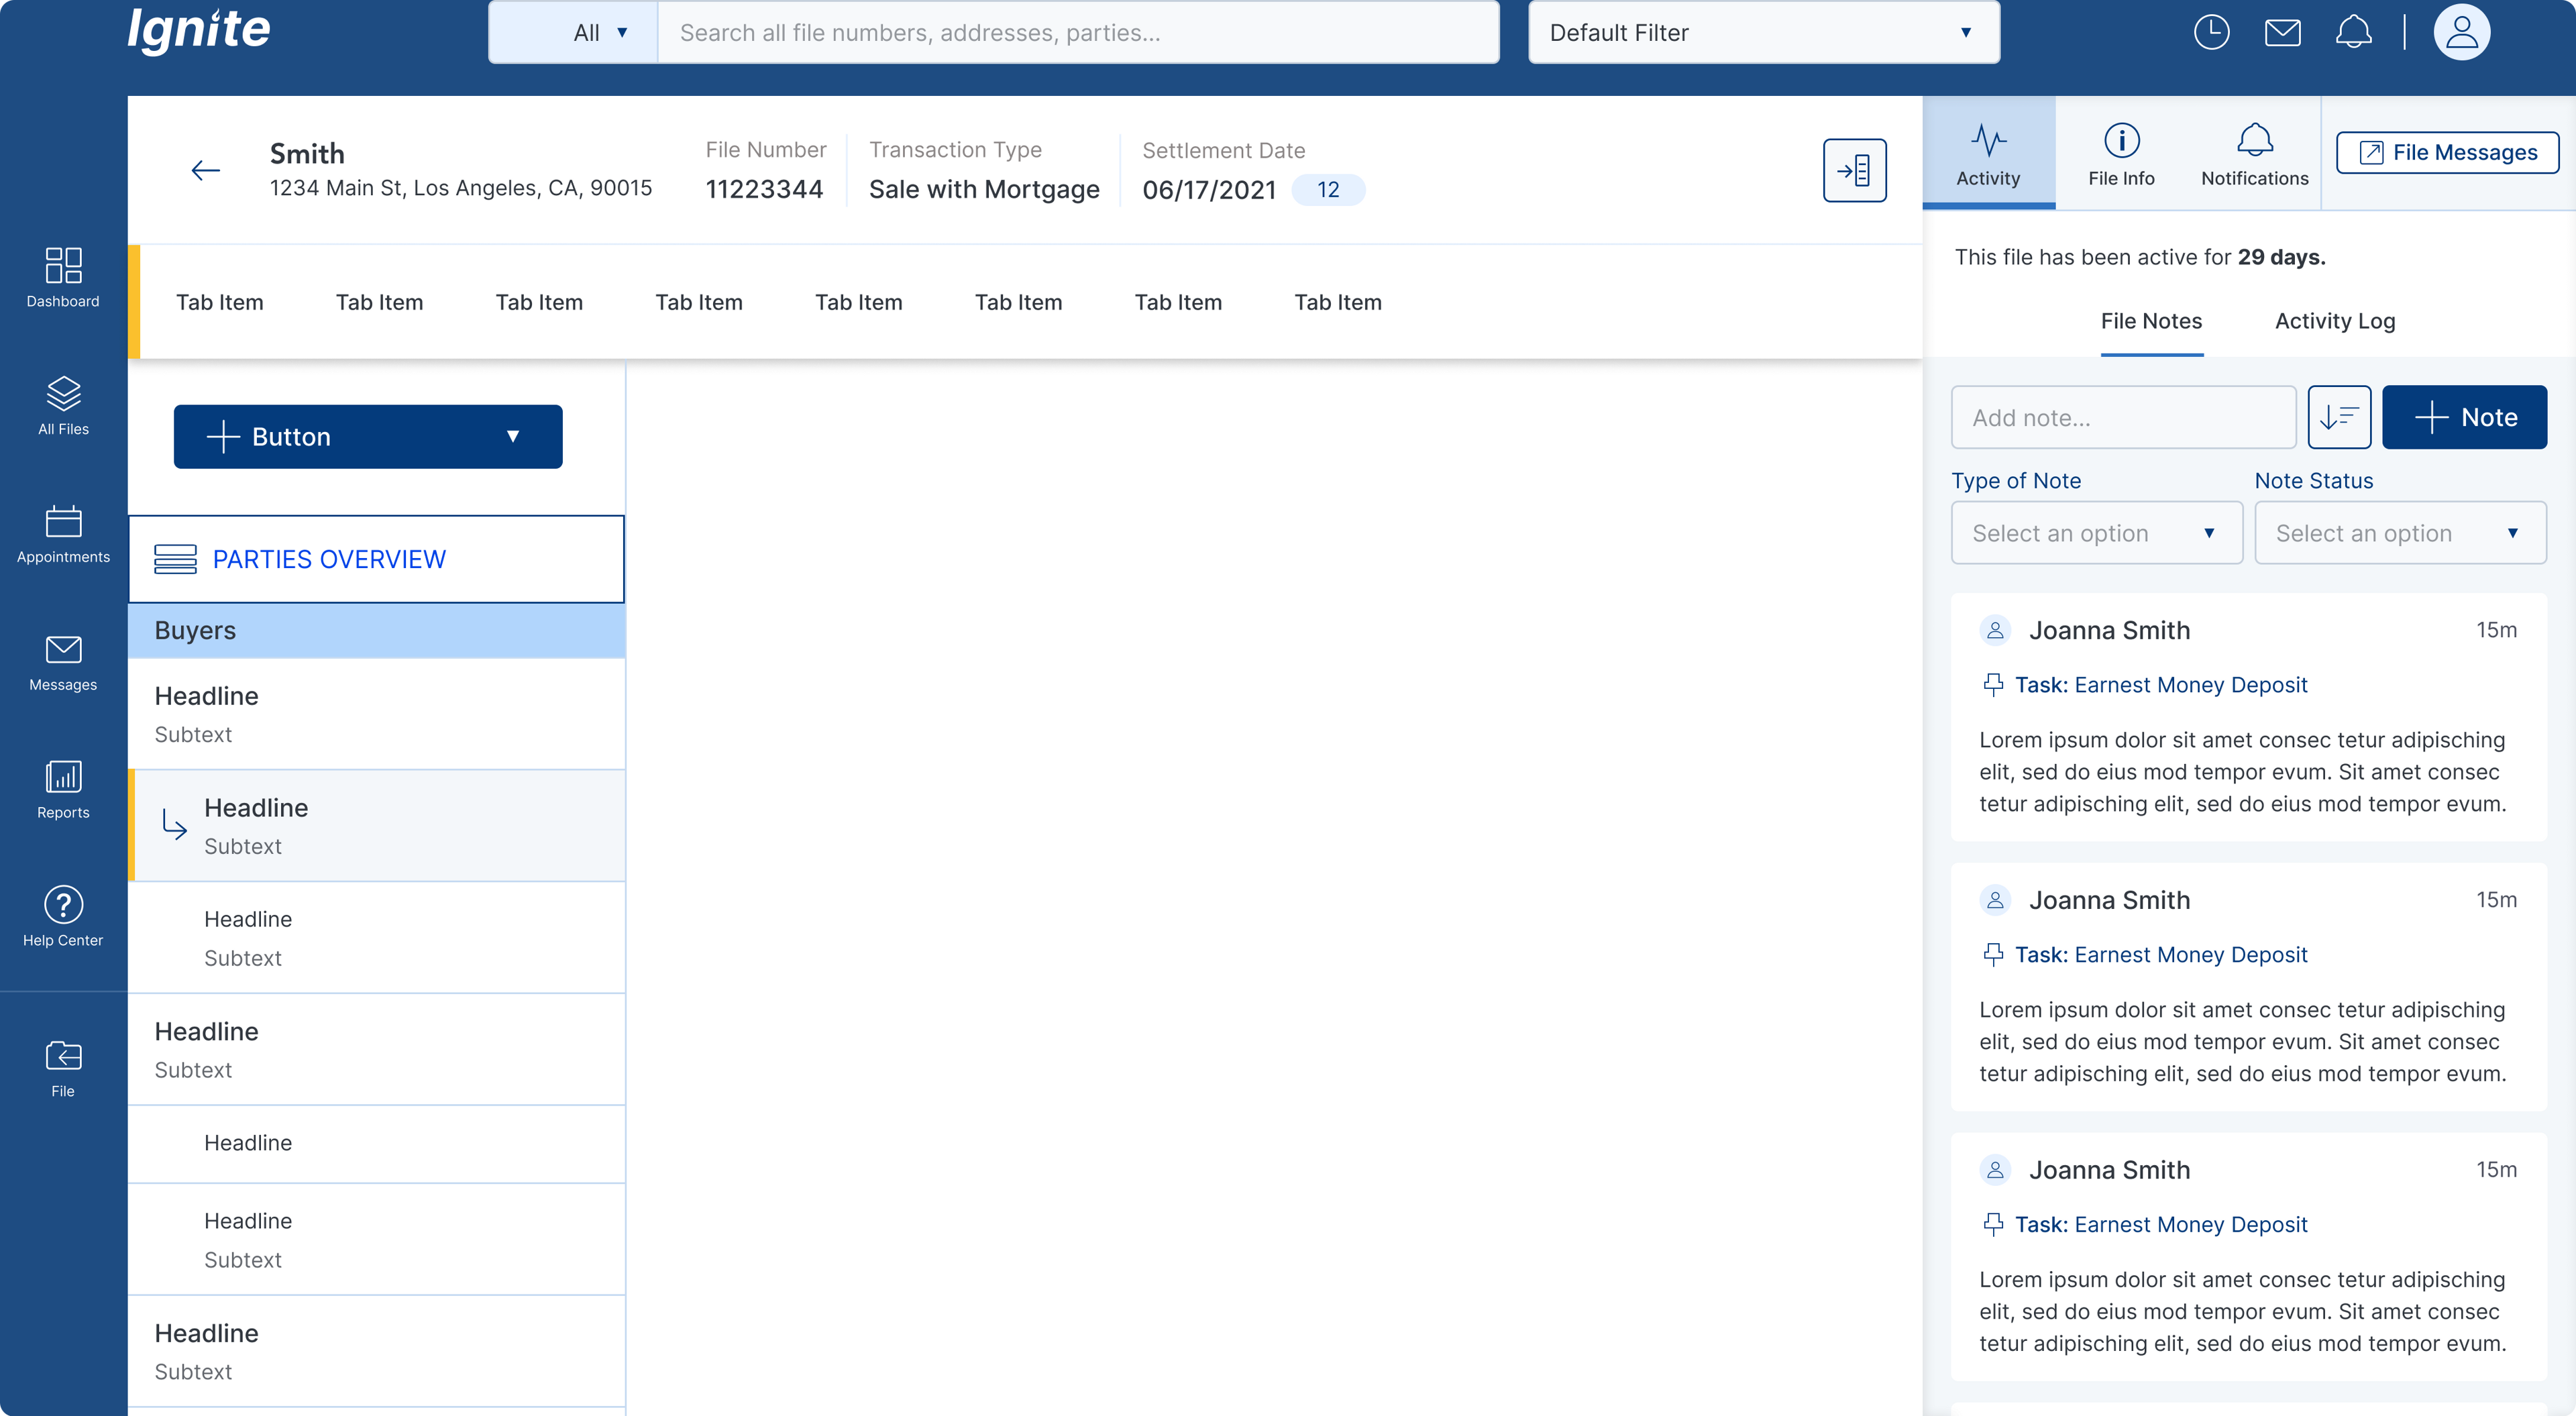The image size is (2576, 1416).
Task: Click the Parties Overview list icon
Action: click(175, 559)
